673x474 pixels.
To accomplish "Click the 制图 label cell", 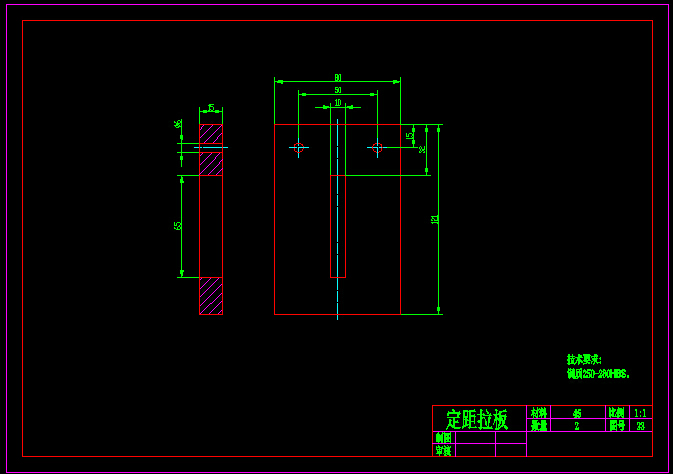I will tap(444, 438).
